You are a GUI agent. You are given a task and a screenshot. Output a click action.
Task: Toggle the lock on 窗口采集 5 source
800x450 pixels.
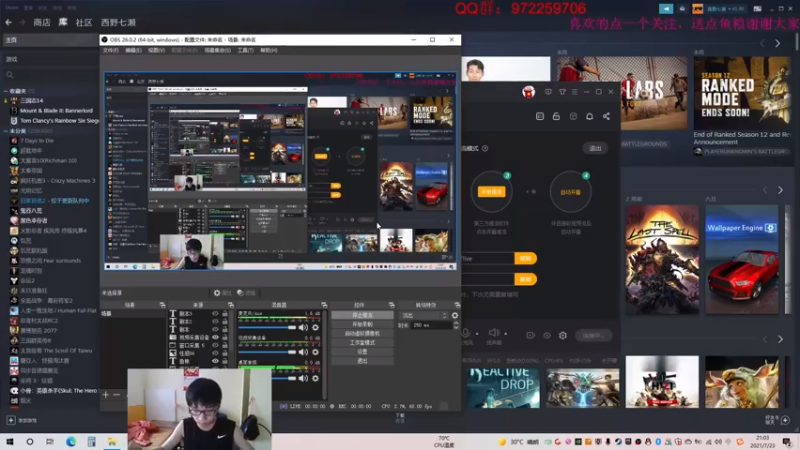[x=224, y=345]
